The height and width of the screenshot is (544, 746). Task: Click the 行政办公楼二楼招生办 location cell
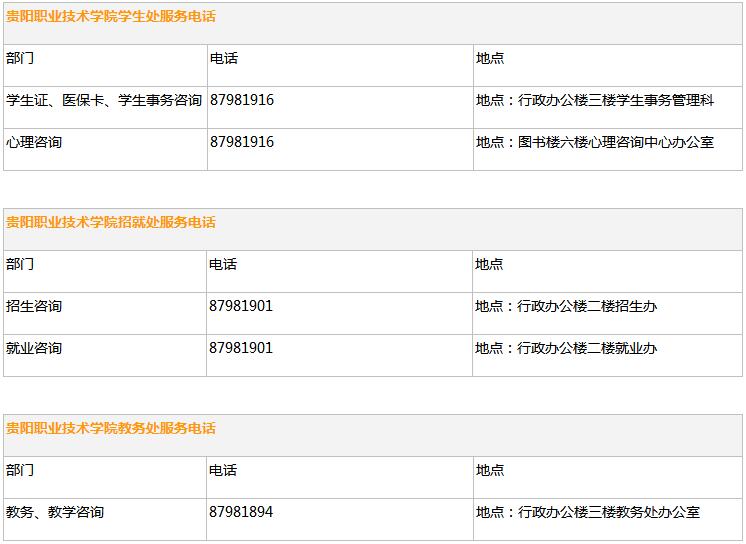tap(566, 307)
